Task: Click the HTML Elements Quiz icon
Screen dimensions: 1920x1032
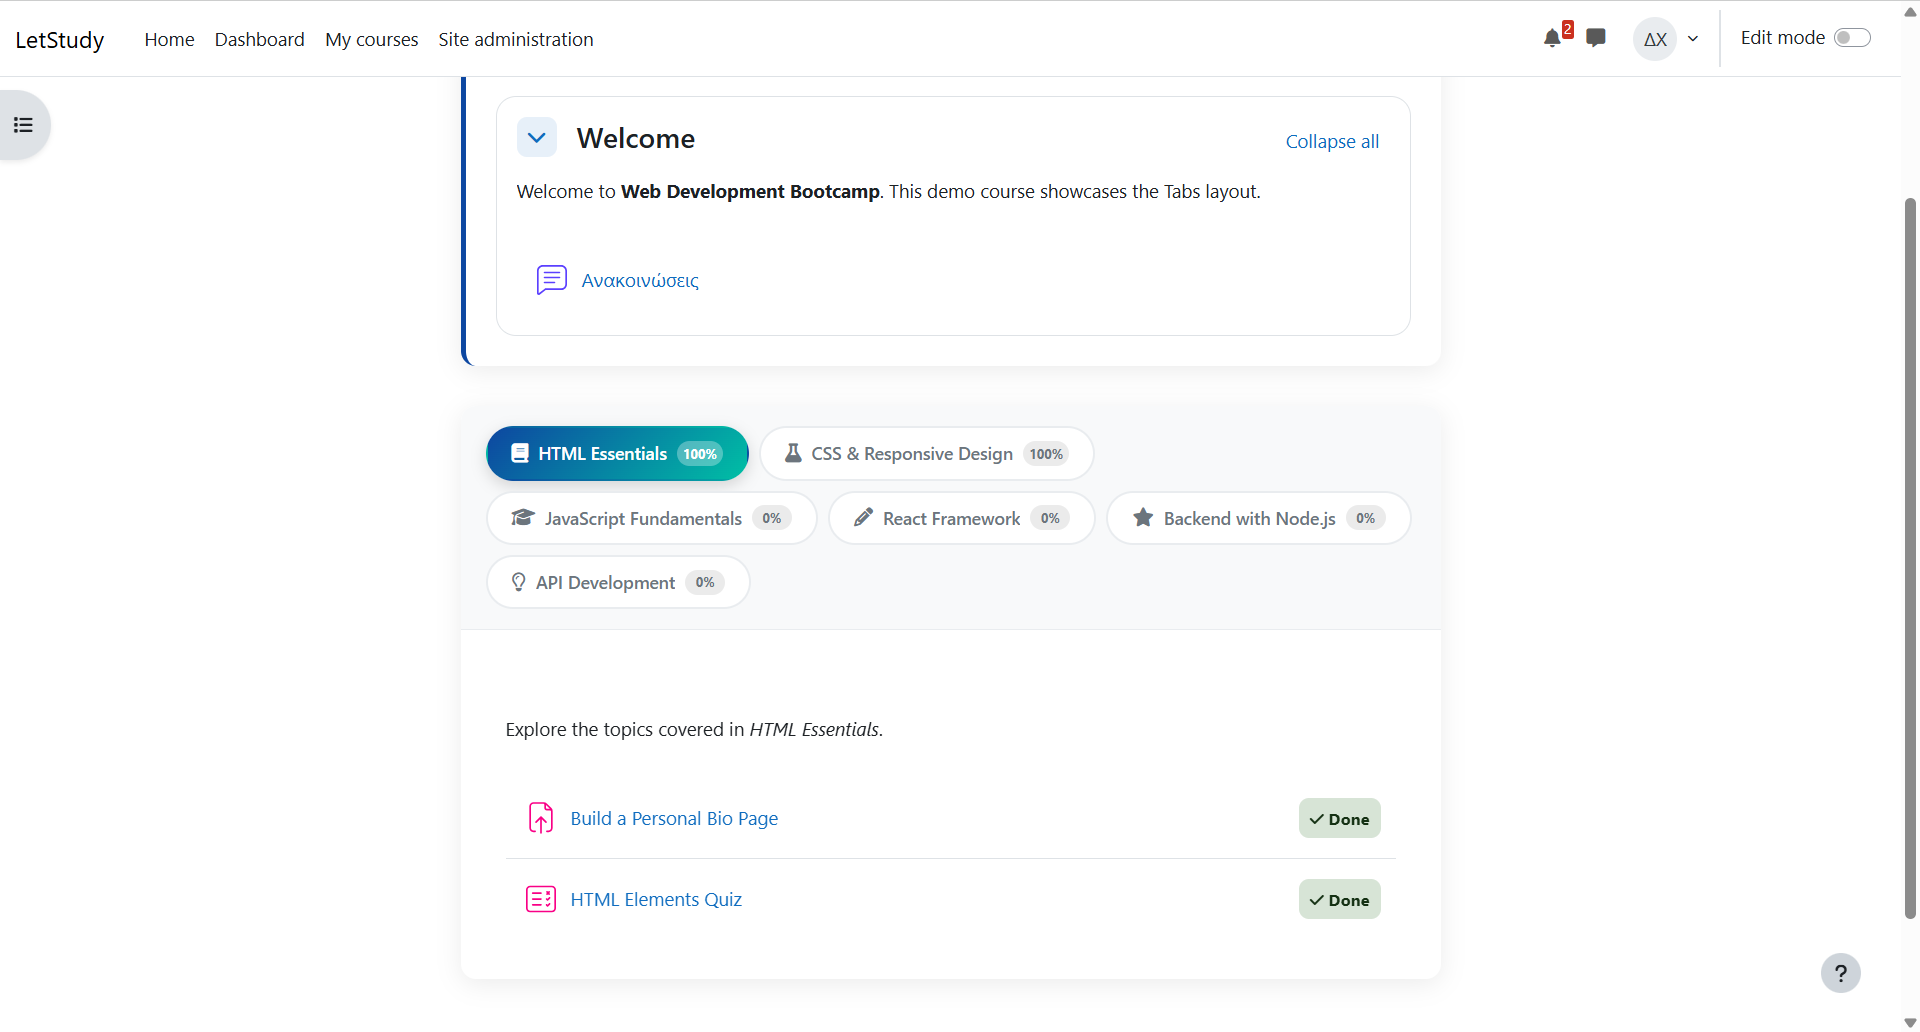Action: pyautogui.click(x=541, y=899)
